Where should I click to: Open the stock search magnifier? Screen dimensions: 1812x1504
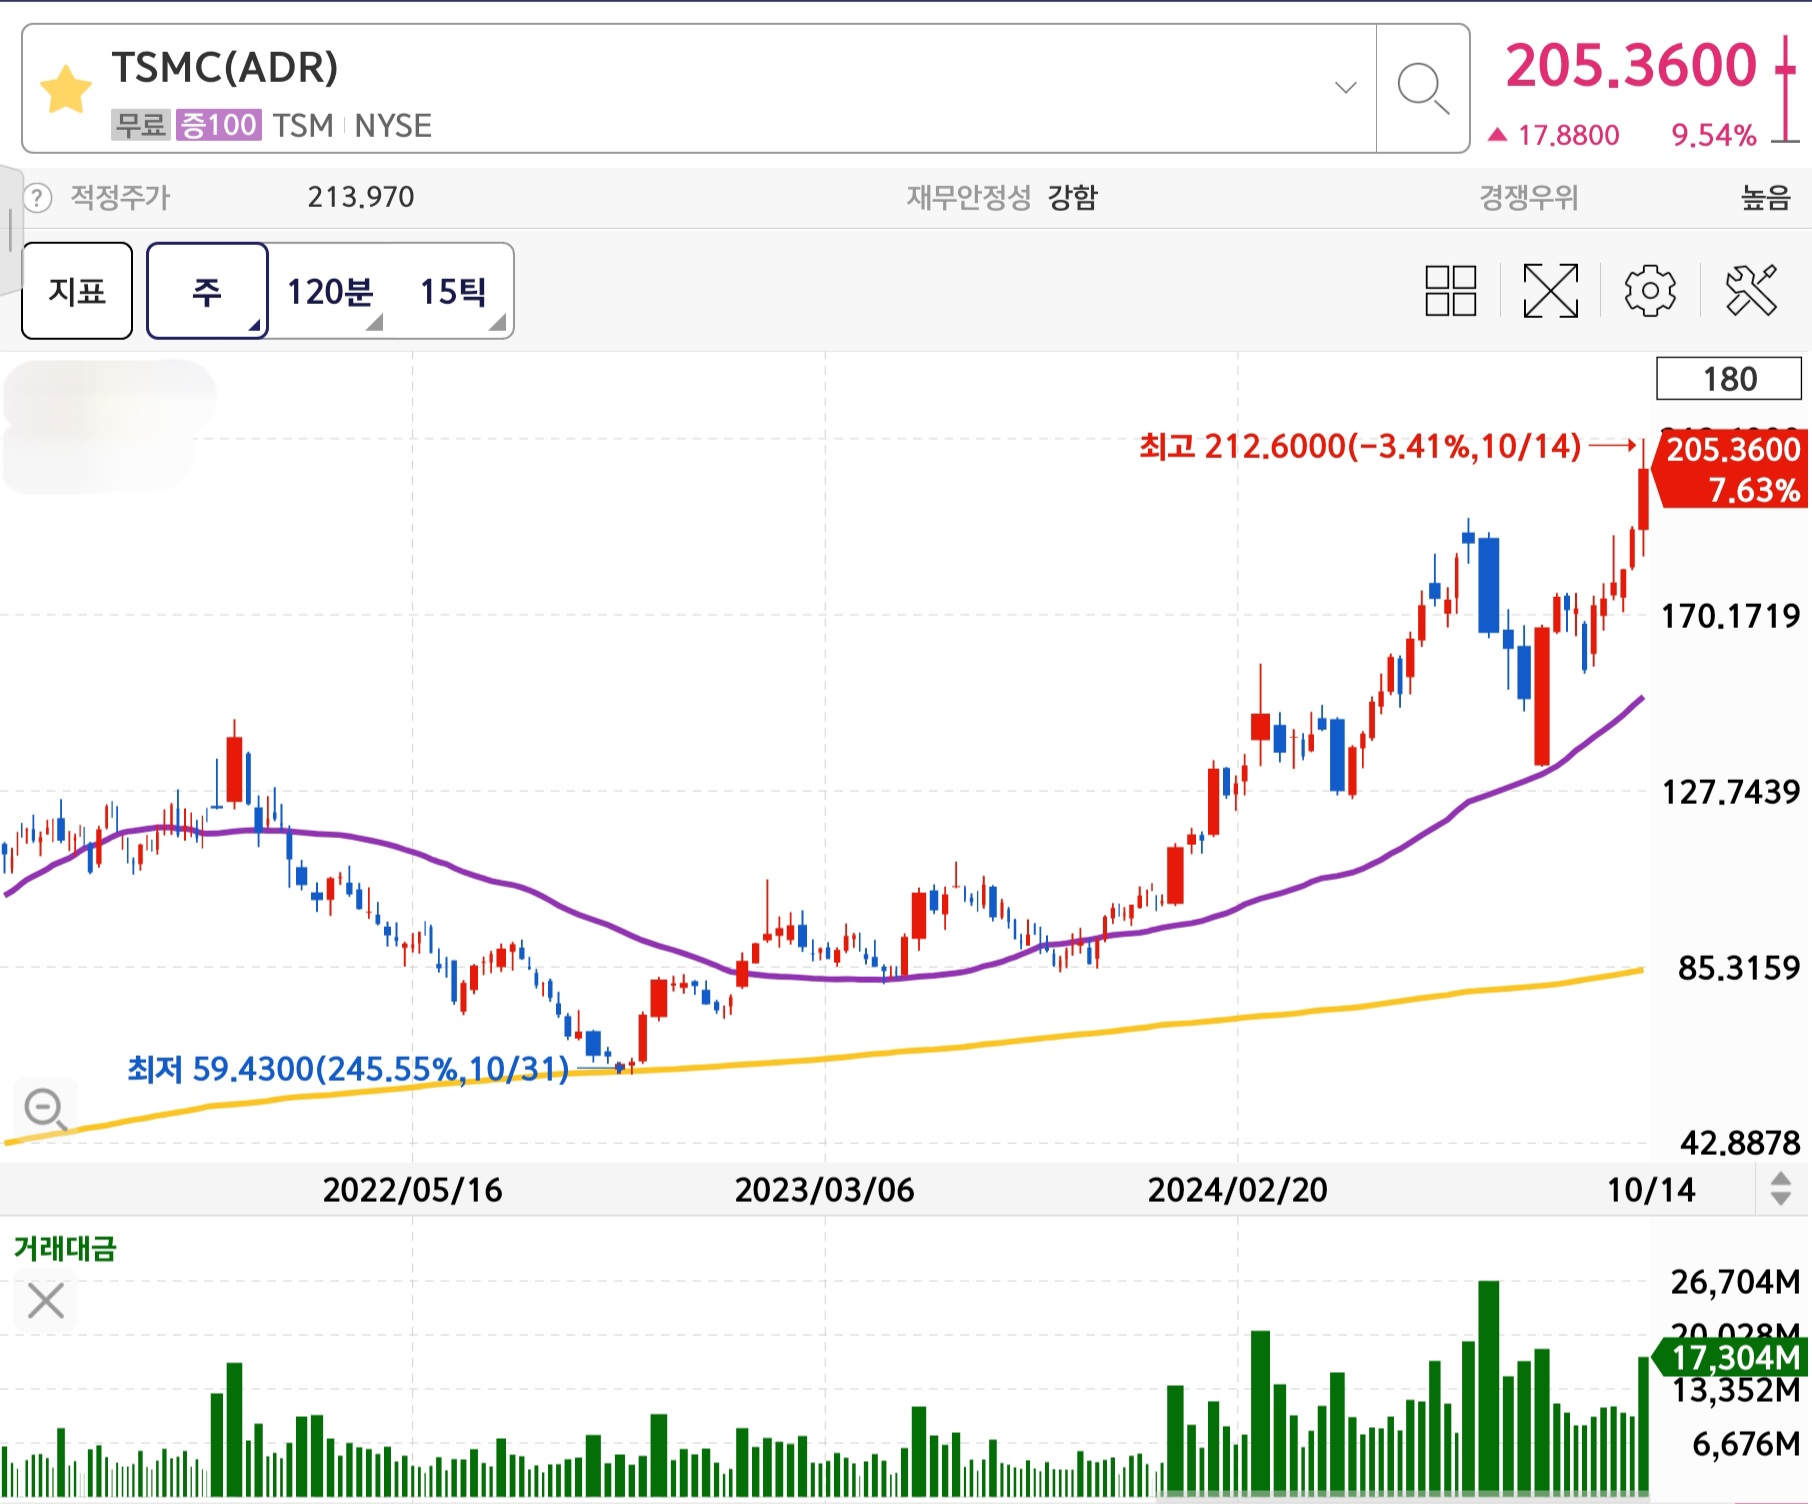1422,88
